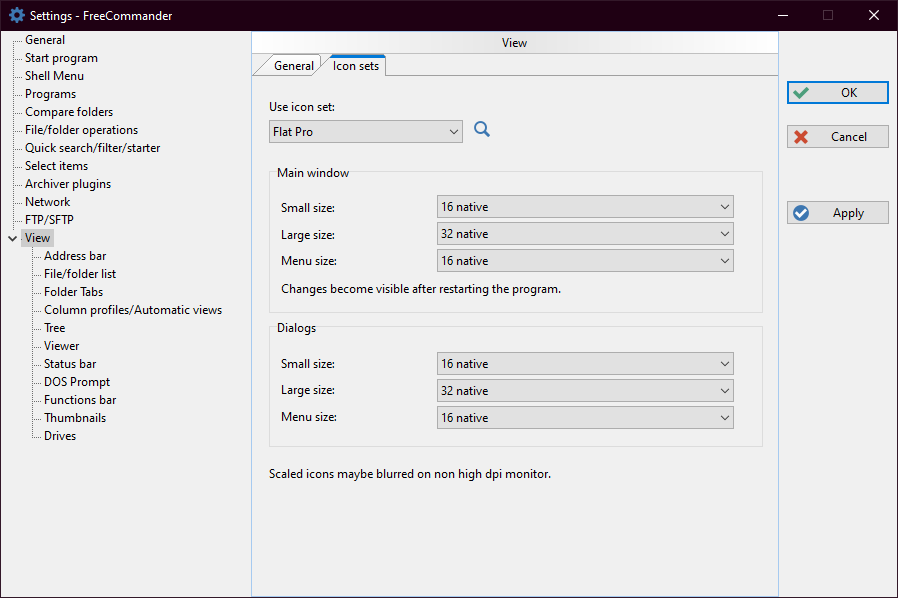The height and width of the screenshot is (598, 898).
Task: Open Main window Large size dropdown
Action: (585, 234)
